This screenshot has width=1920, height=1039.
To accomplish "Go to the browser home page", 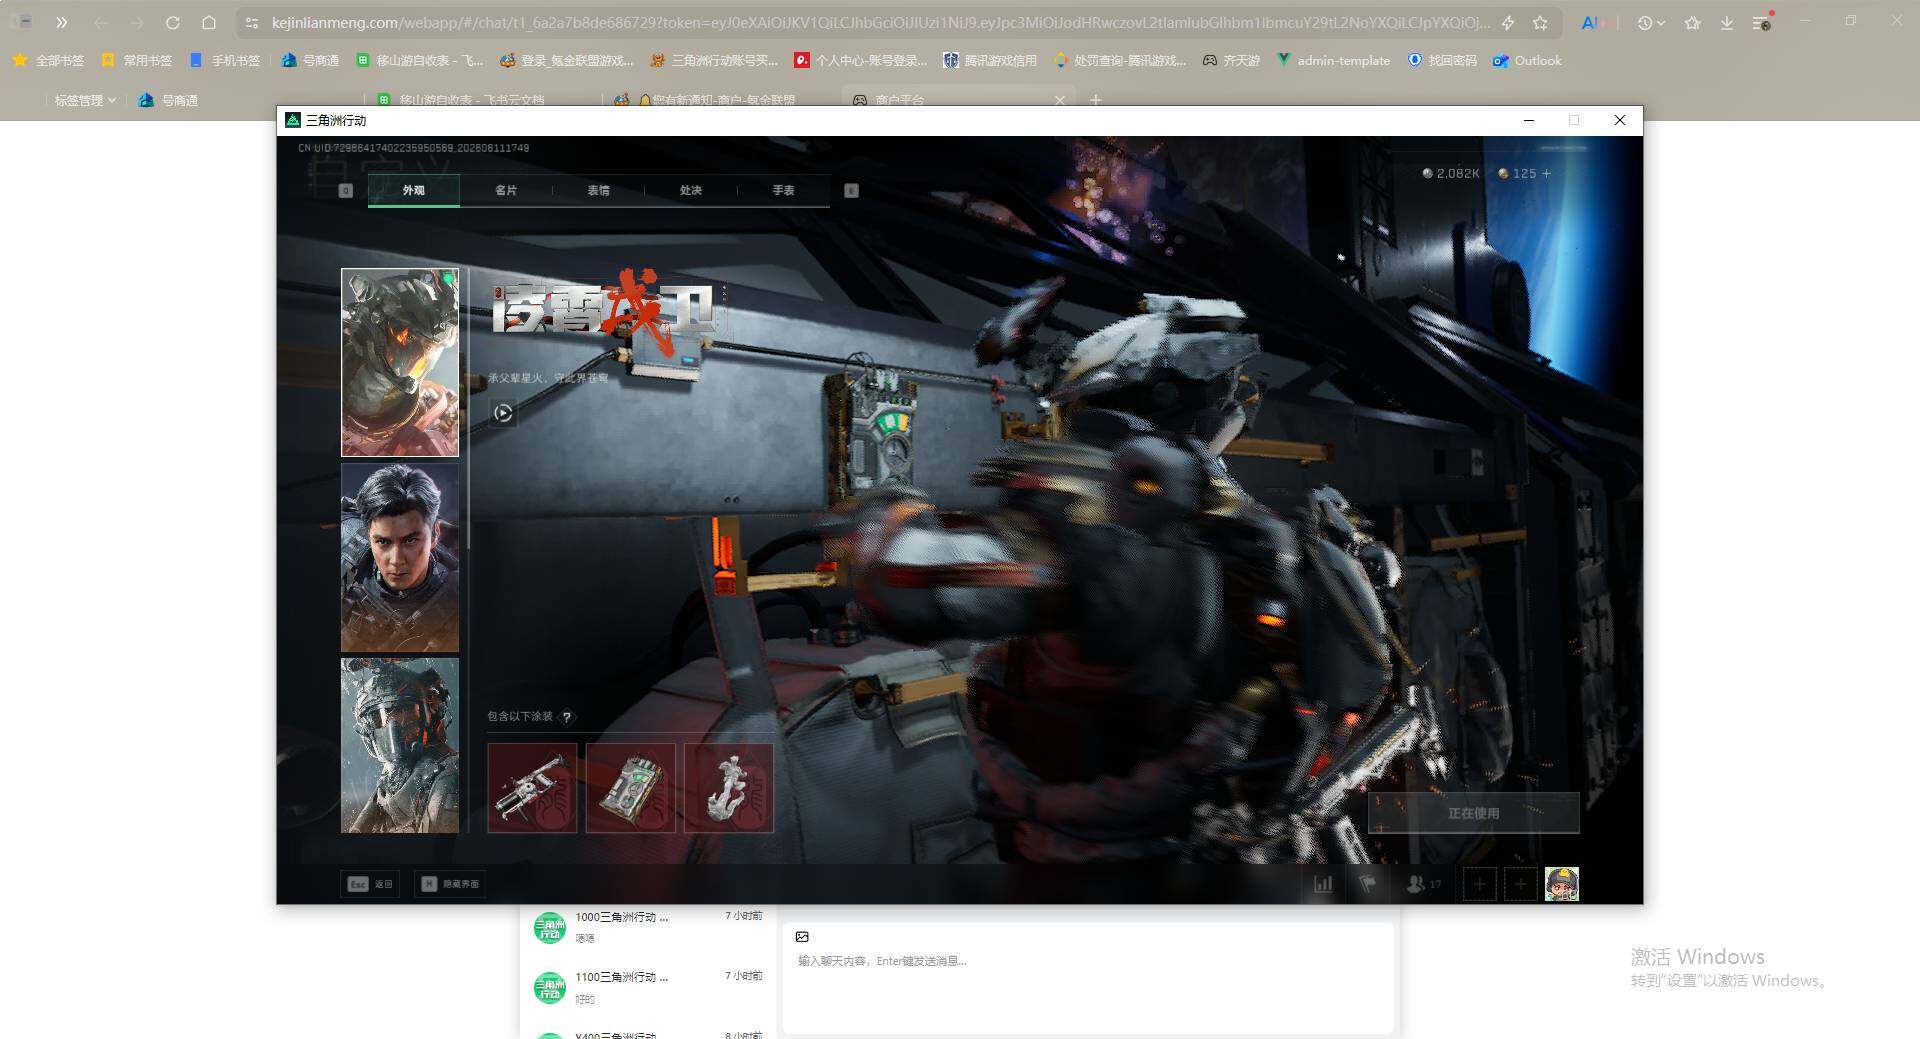I will [x=209, y=22].
